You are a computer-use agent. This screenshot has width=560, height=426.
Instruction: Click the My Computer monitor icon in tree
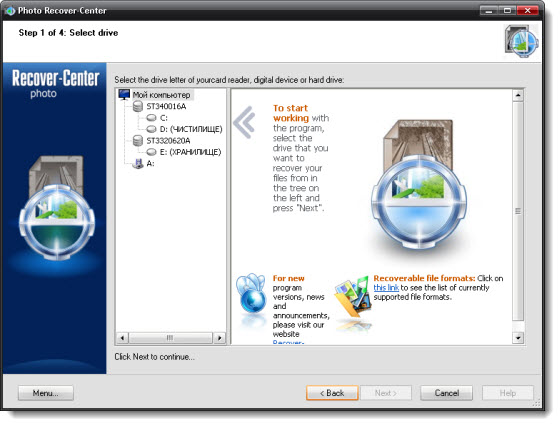click(x=124, y=94)
